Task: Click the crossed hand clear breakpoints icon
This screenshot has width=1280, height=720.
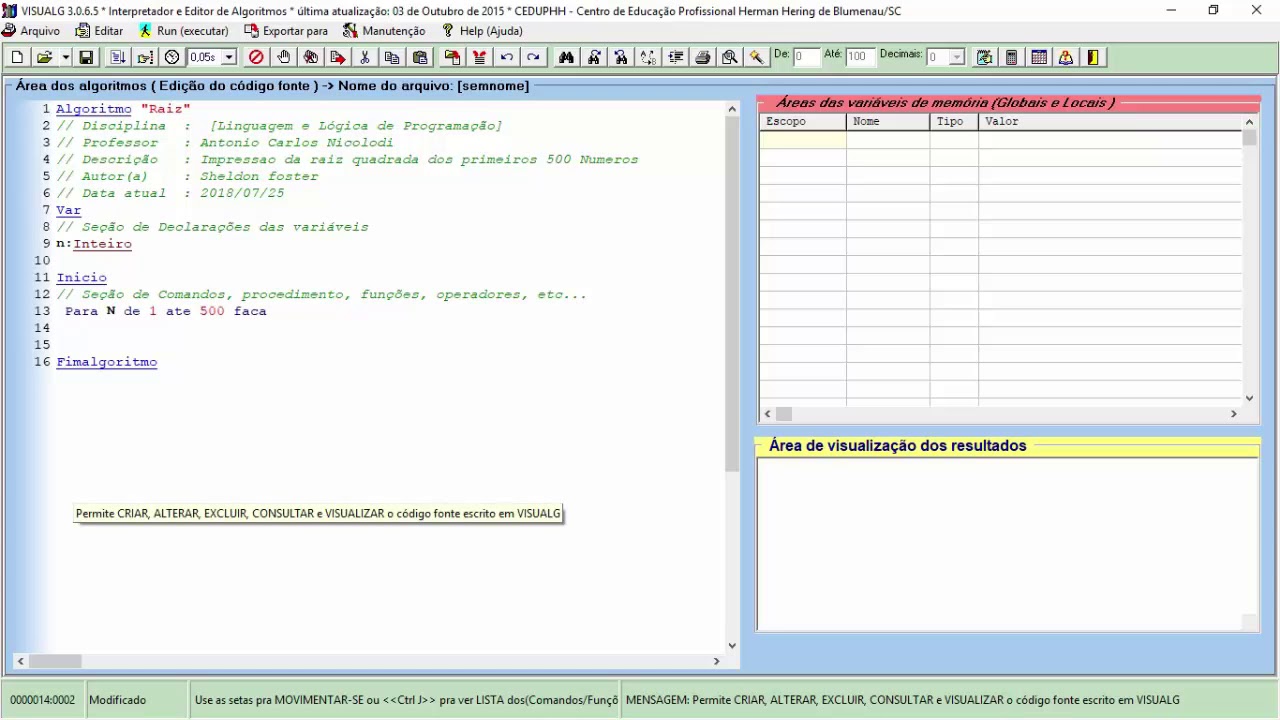Action: tap(311, 58)
